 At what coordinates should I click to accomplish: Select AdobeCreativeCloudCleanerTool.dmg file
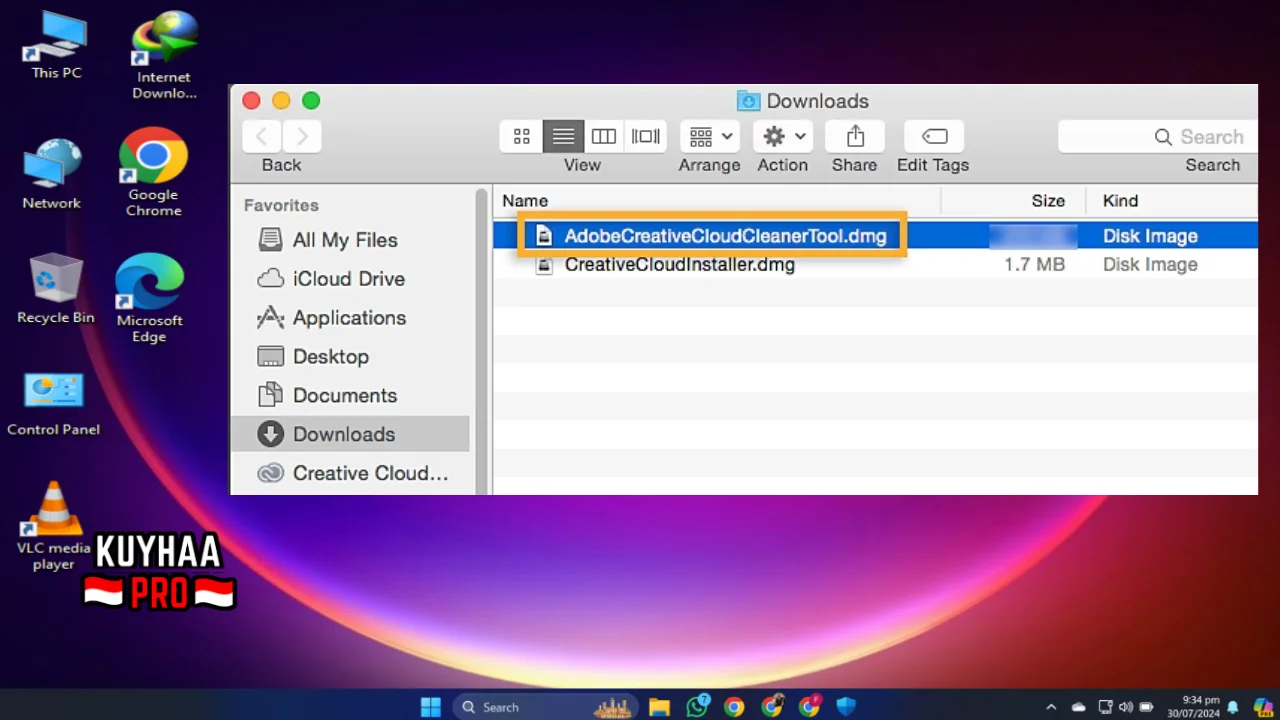(x=725, y=237)
